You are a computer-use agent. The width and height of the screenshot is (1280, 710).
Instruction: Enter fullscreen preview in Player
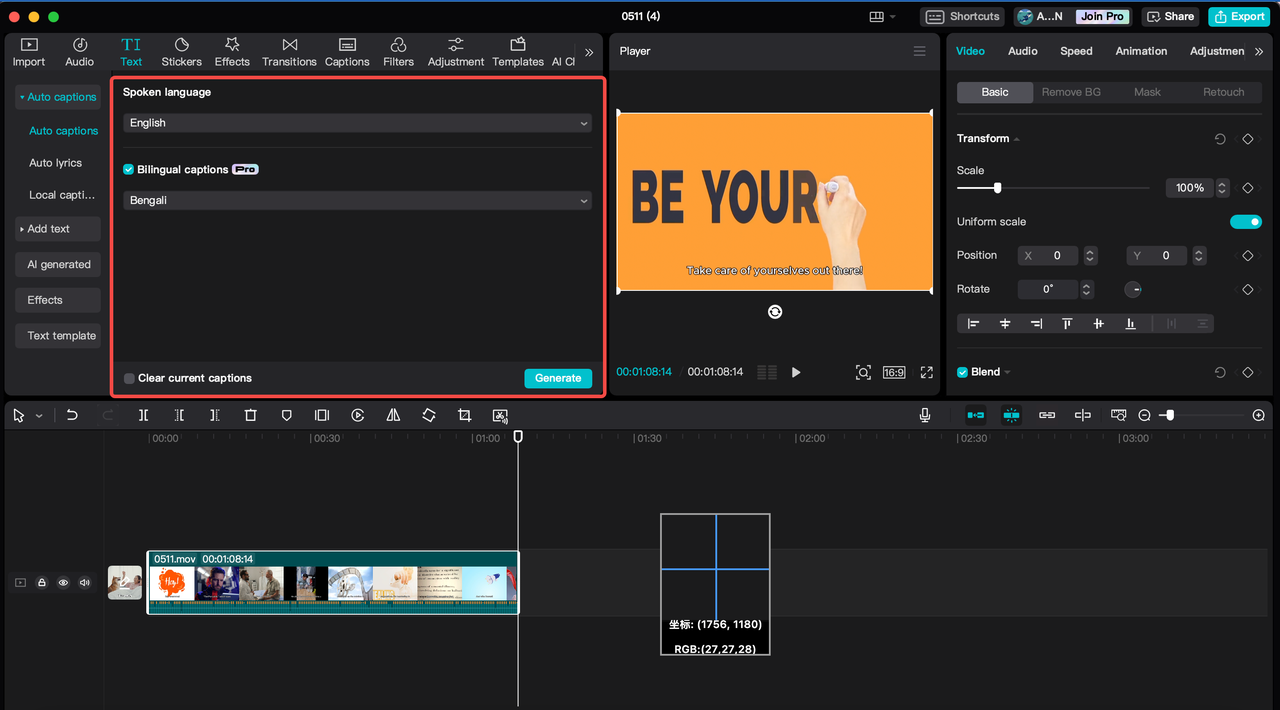coord(926,372)
